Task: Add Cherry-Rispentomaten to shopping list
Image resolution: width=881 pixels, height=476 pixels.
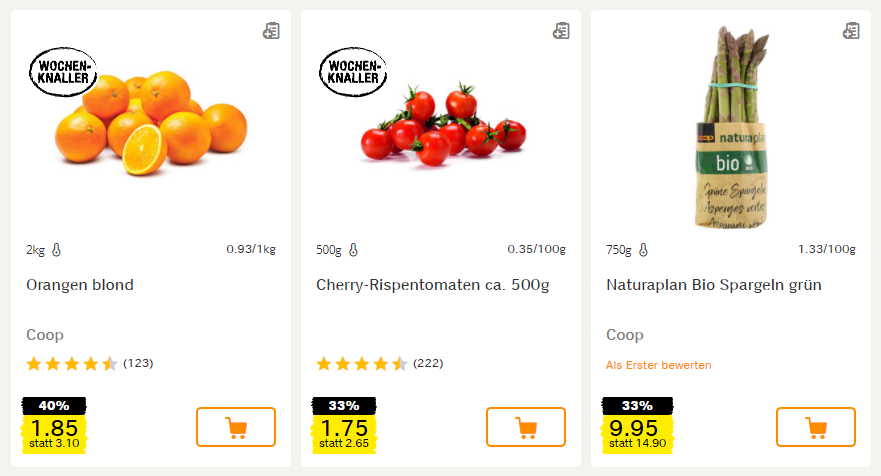Action: (561, 31)
